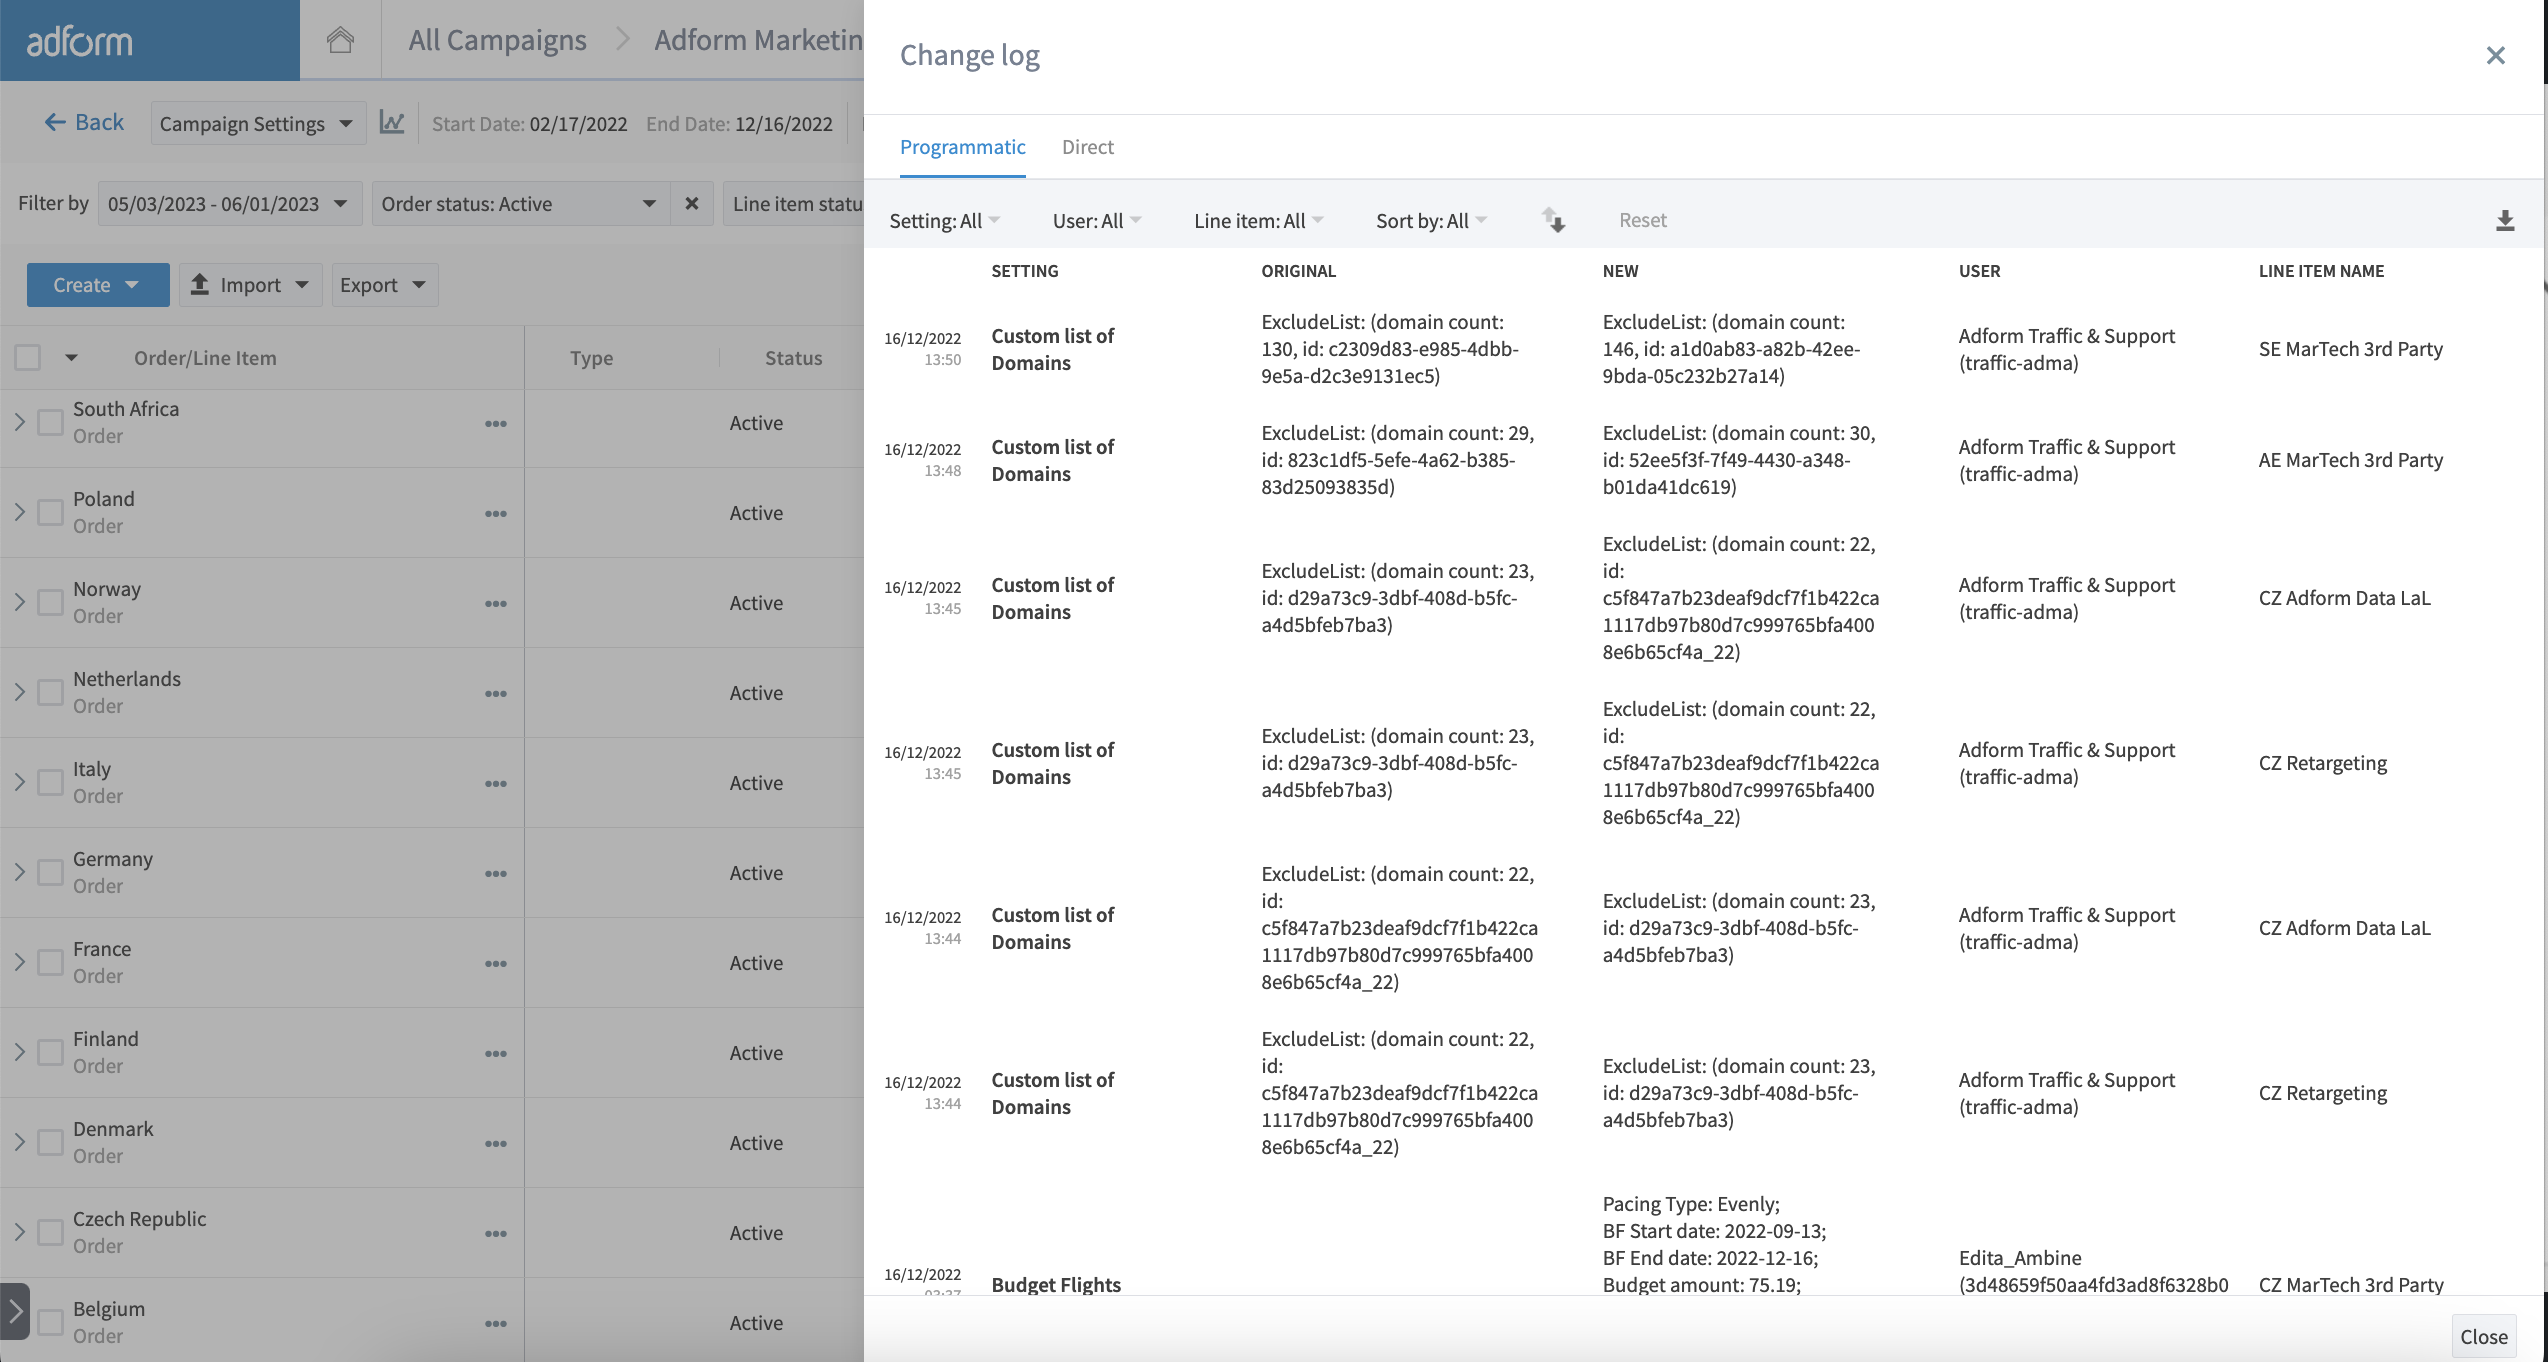Check the Finland order checkbox

(x=50, y=1052)
